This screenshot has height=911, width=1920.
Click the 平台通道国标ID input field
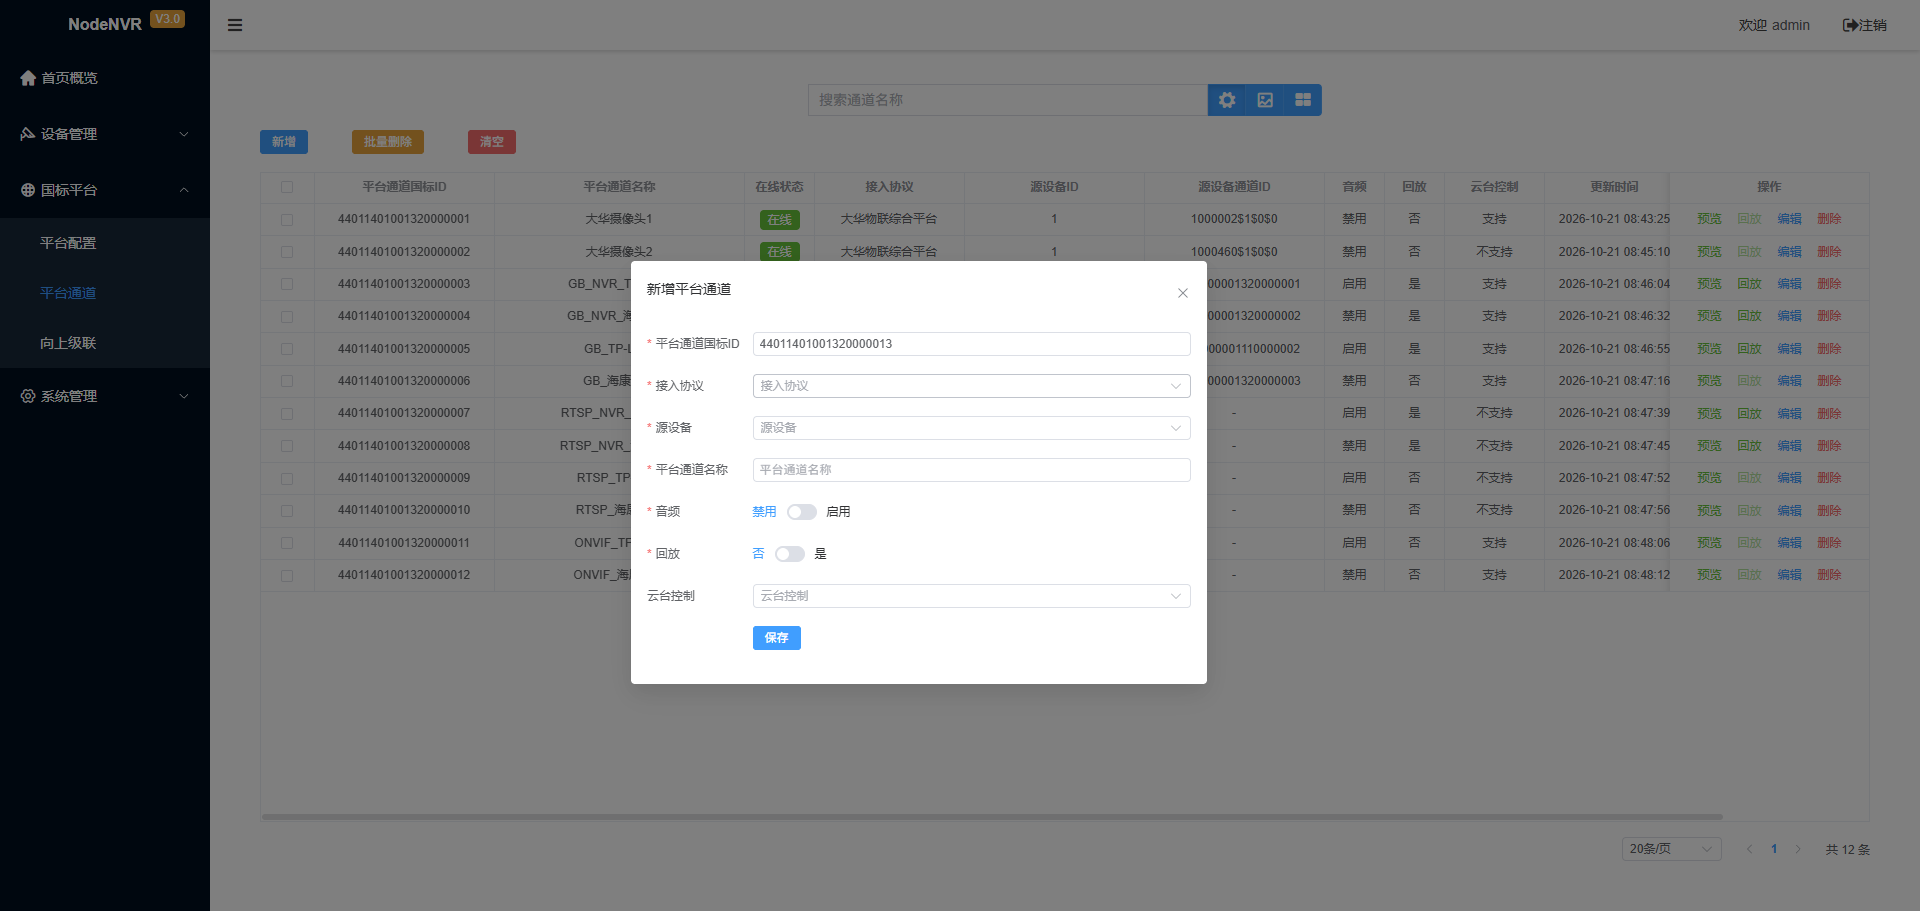(971, 344)
